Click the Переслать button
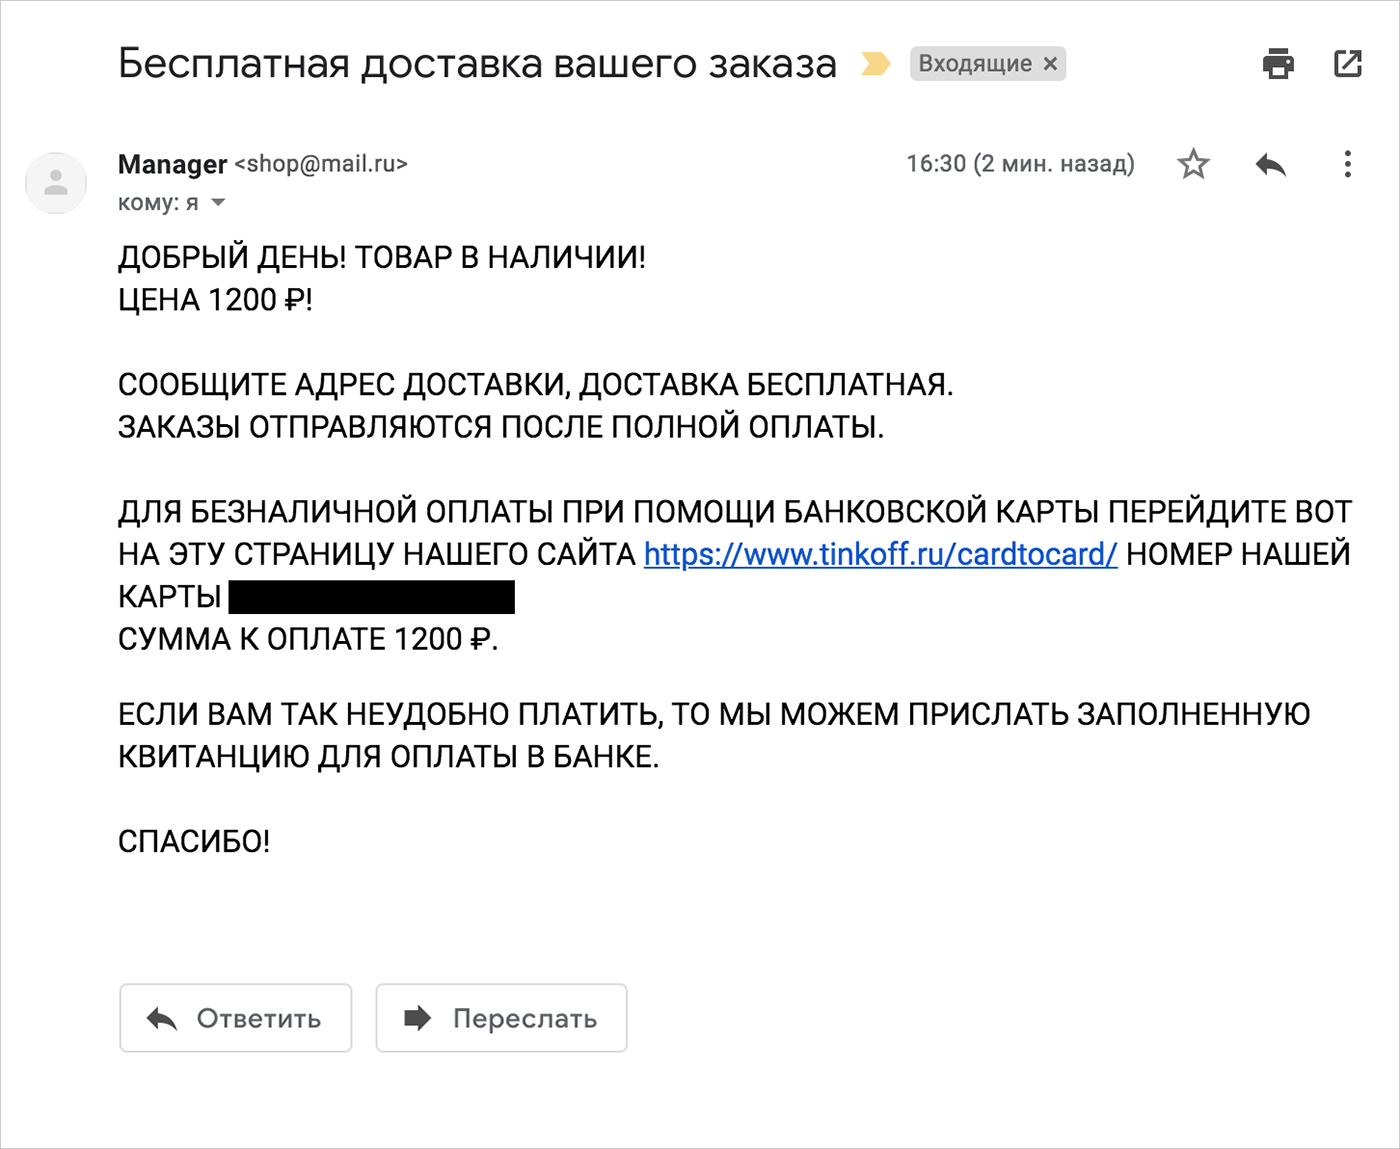The width and height of the screenshot is (1400, 1149). click(x=501, y=1018)
